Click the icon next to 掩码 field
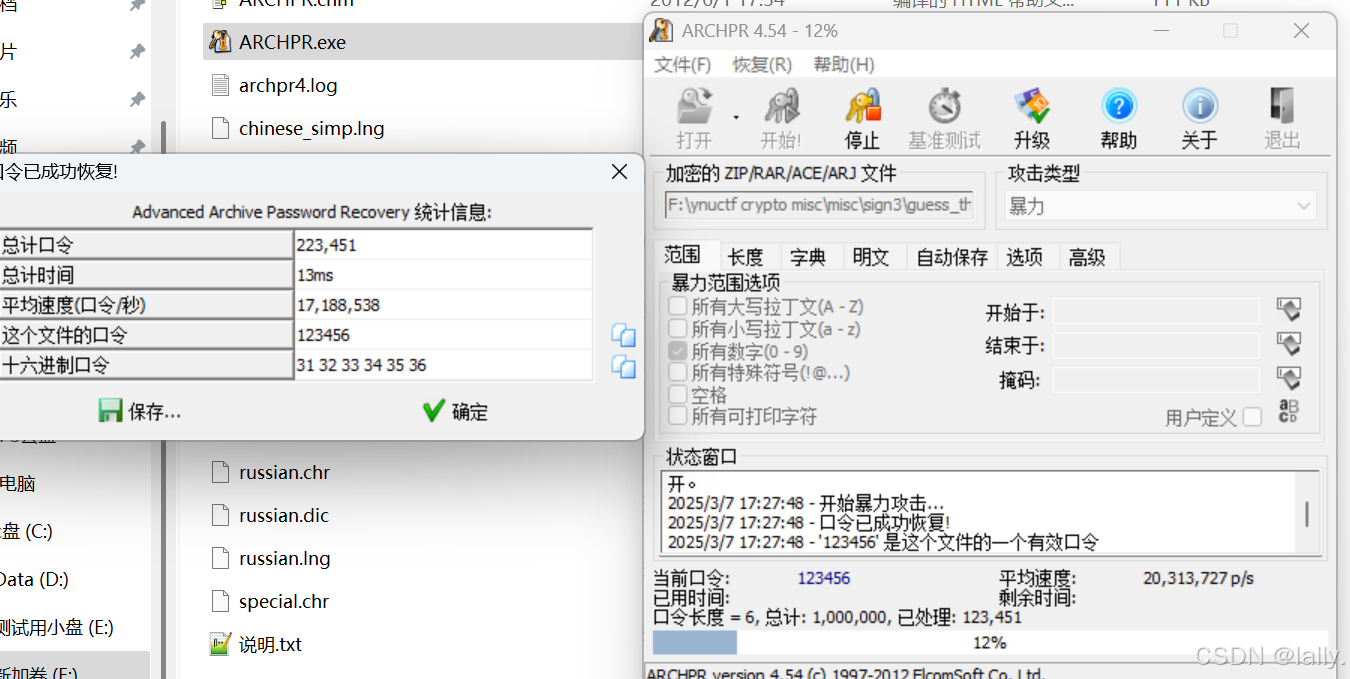Viewport: 1350px width, 679px height. pos(1289,378)
